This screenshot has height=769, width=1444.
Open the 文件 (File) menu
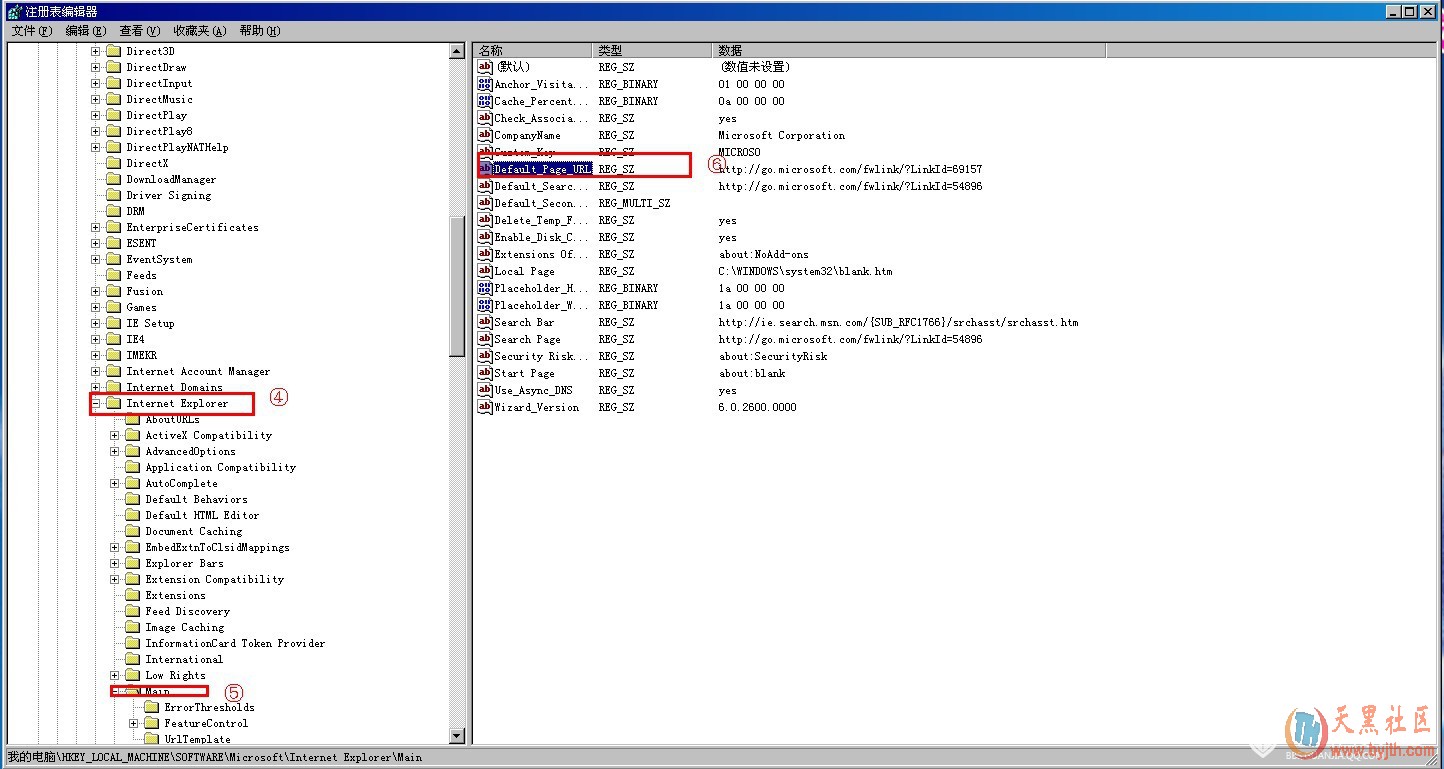[x=30, y=31]
